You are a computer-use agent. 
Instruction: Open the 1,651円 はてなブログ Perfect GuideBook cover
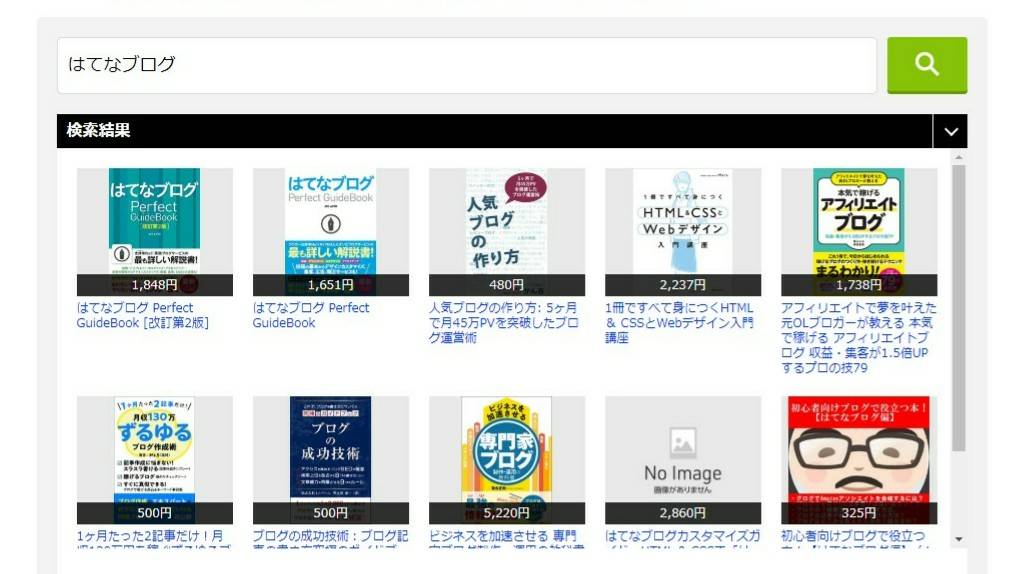pyautogui.click(x=330, y=231)
